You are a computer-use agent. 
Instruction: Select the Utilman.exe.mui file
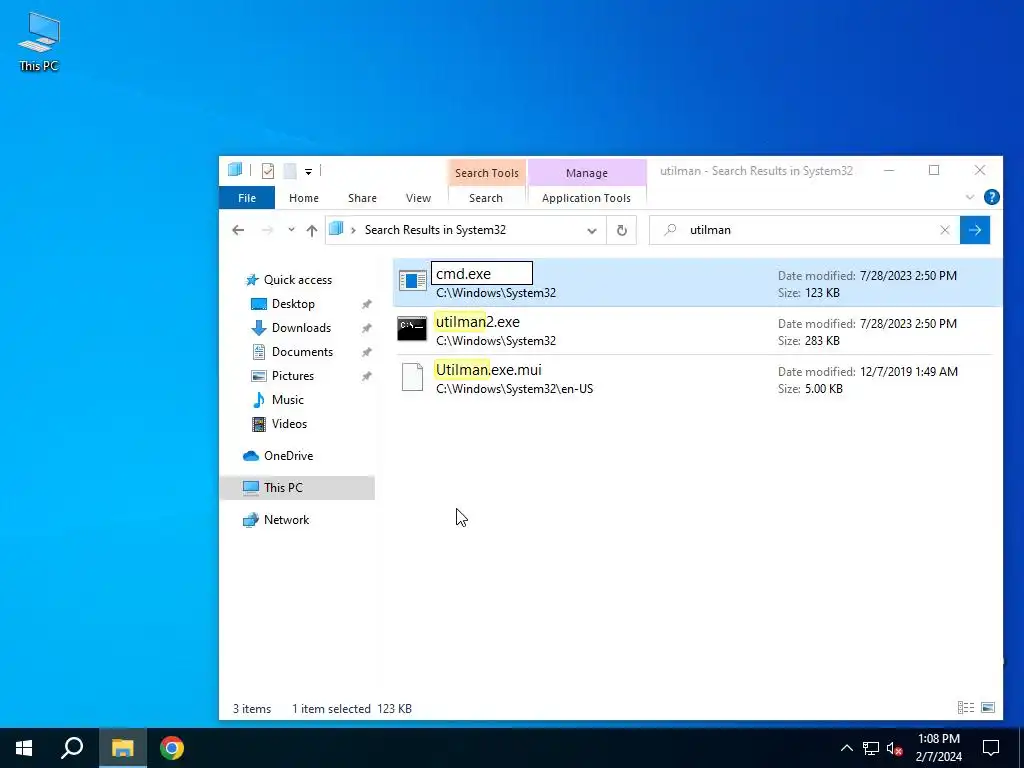[x=697, y=379]
